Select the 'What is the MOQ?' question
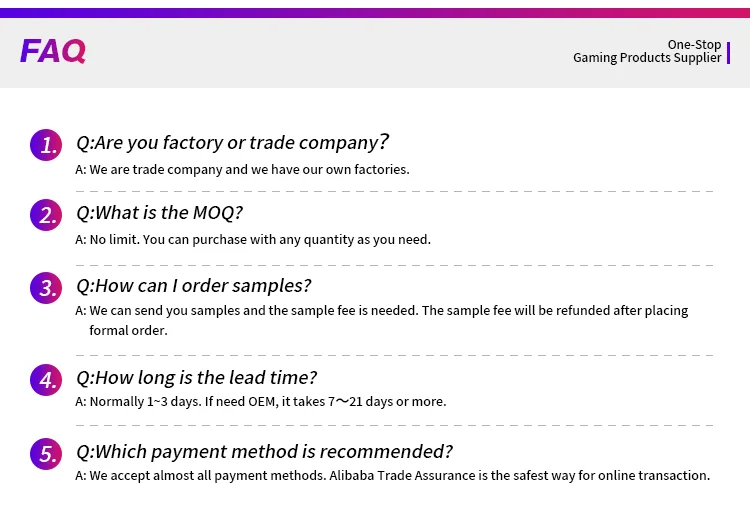Image resolution: width=750 pixels, height=506 pixels. [160, 212]
